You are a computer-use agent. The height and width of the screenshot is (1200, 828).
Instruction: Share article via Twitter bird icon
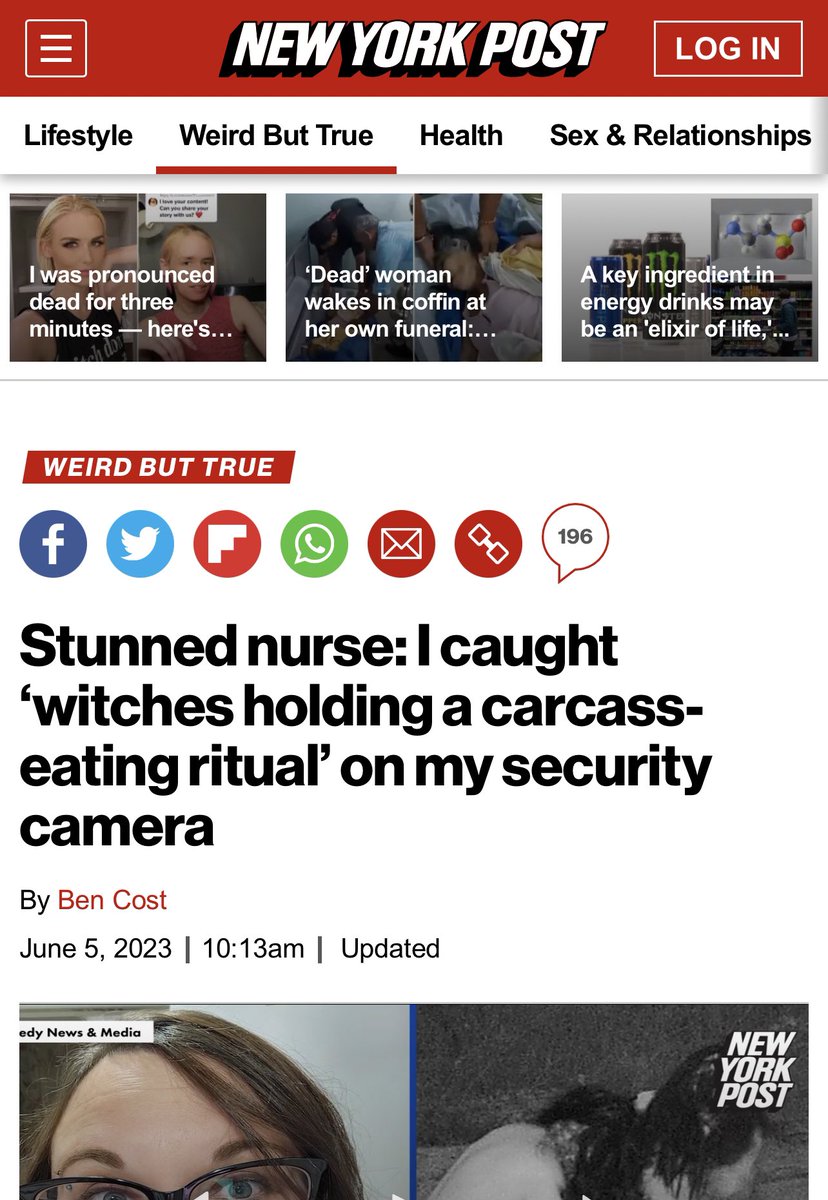point(140,544)
